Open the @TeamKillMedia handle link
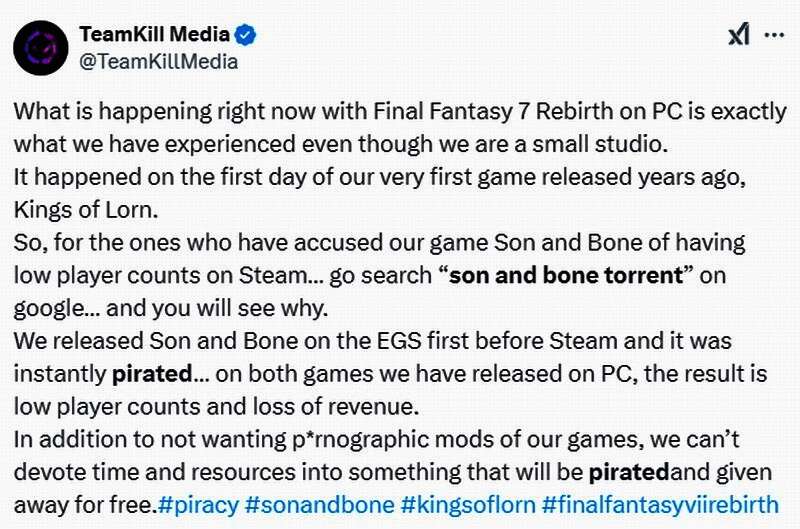The height and width of the screenshot is (529, 800). [x=158, y=61]
